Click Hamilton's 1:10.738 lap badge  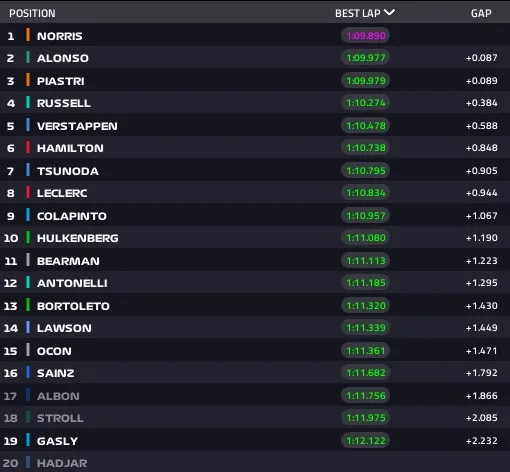[x=366, y=148]
